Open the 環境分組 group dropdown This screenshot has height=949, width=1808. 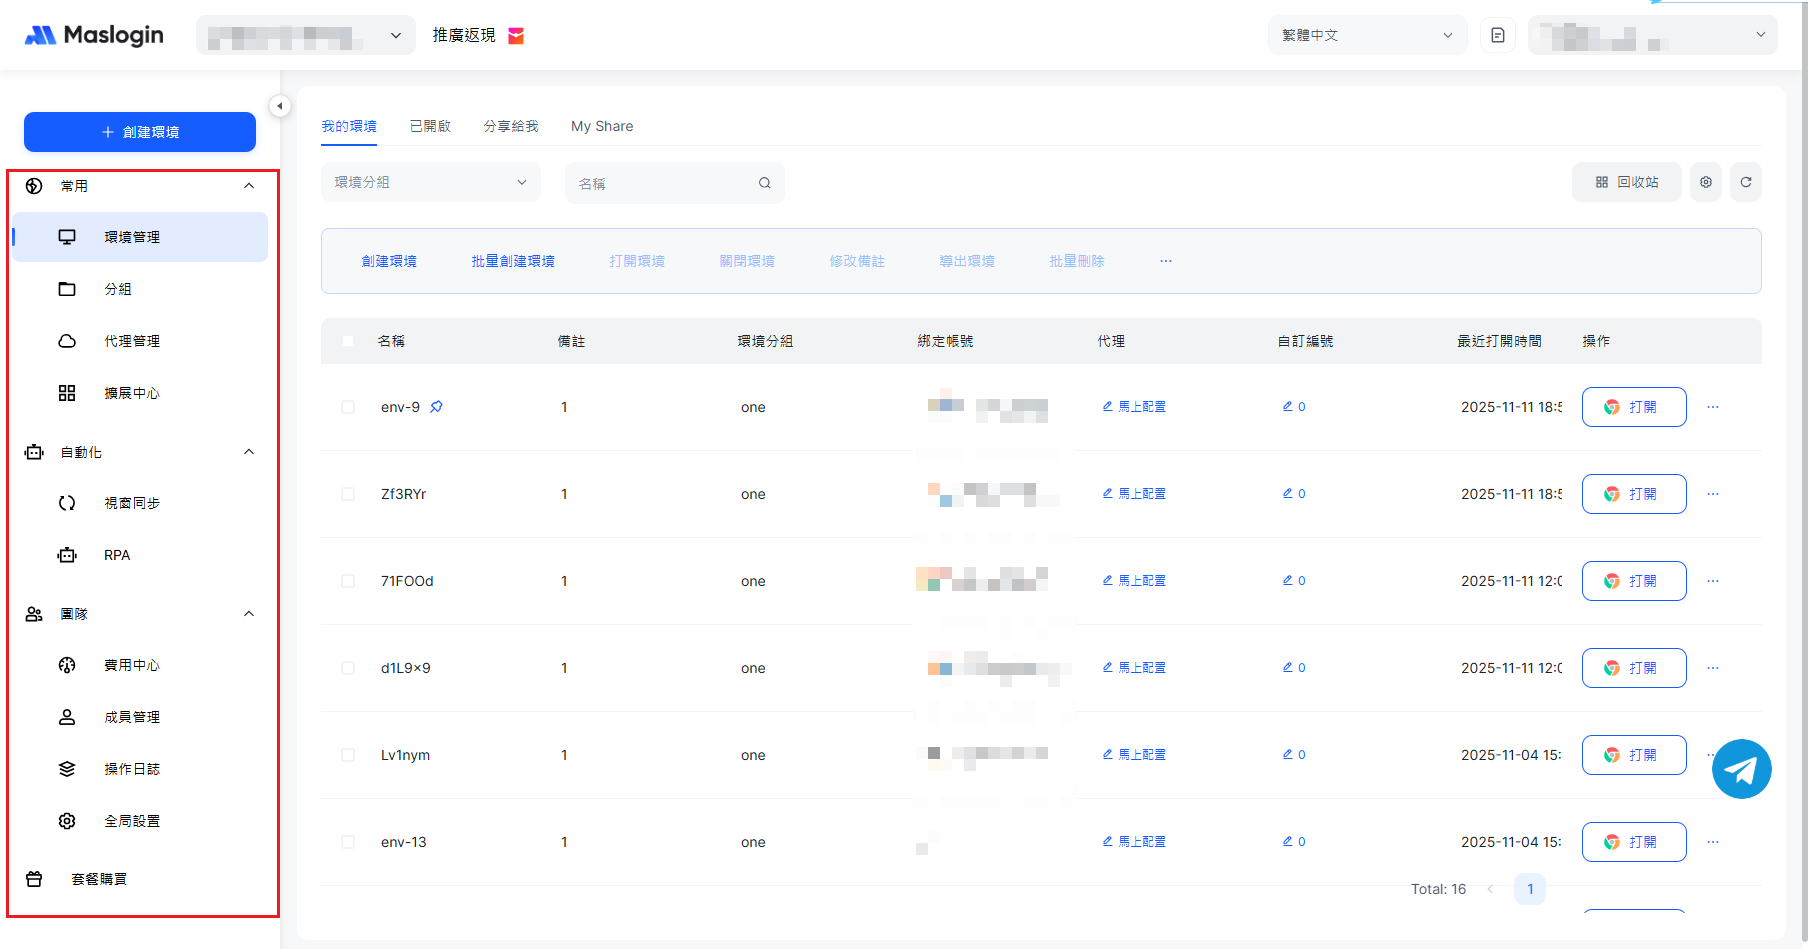(430, 182)
